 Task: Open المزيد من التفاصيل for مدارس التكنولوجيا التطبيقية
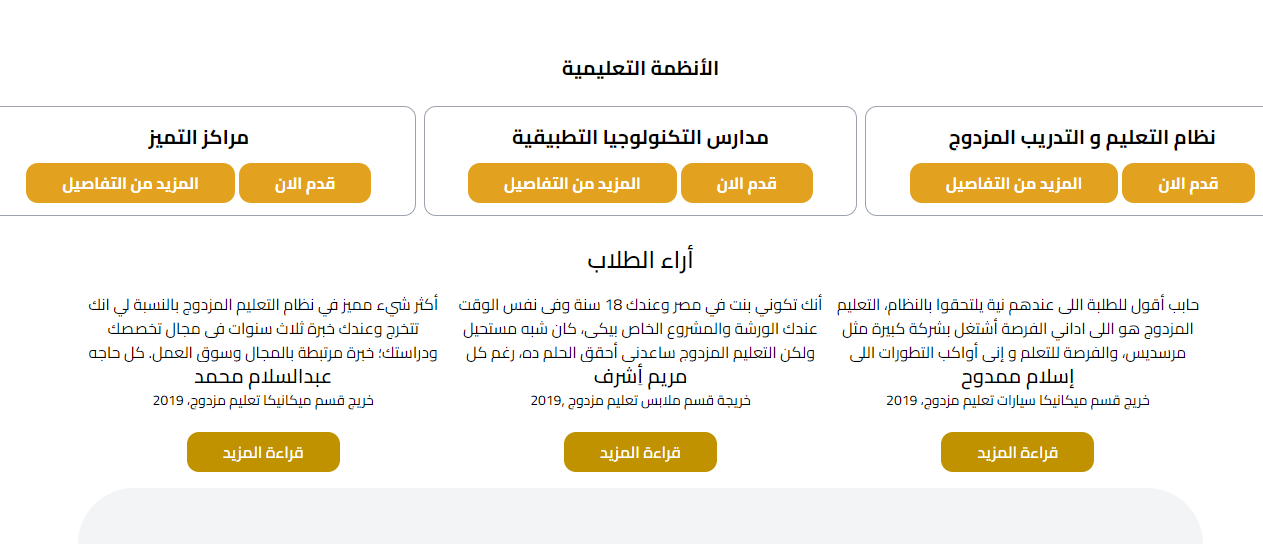click(x=572, y=184)
